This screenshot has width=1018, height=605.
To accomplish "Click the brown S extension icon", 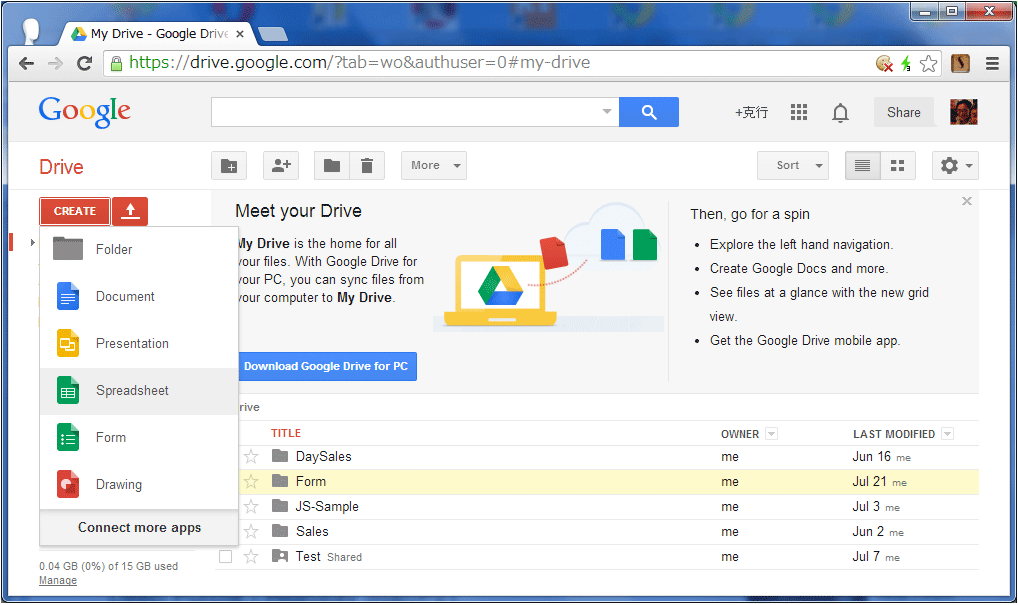I will pyautogui.click(x=960, y=63).
